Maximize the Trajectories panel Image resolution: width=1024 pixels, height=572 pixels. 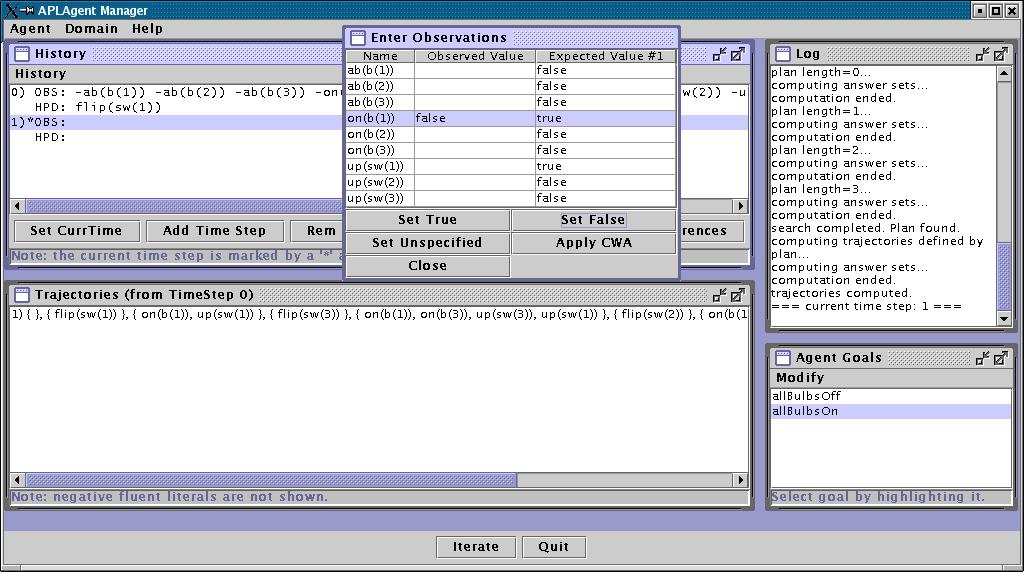(737, 295)
